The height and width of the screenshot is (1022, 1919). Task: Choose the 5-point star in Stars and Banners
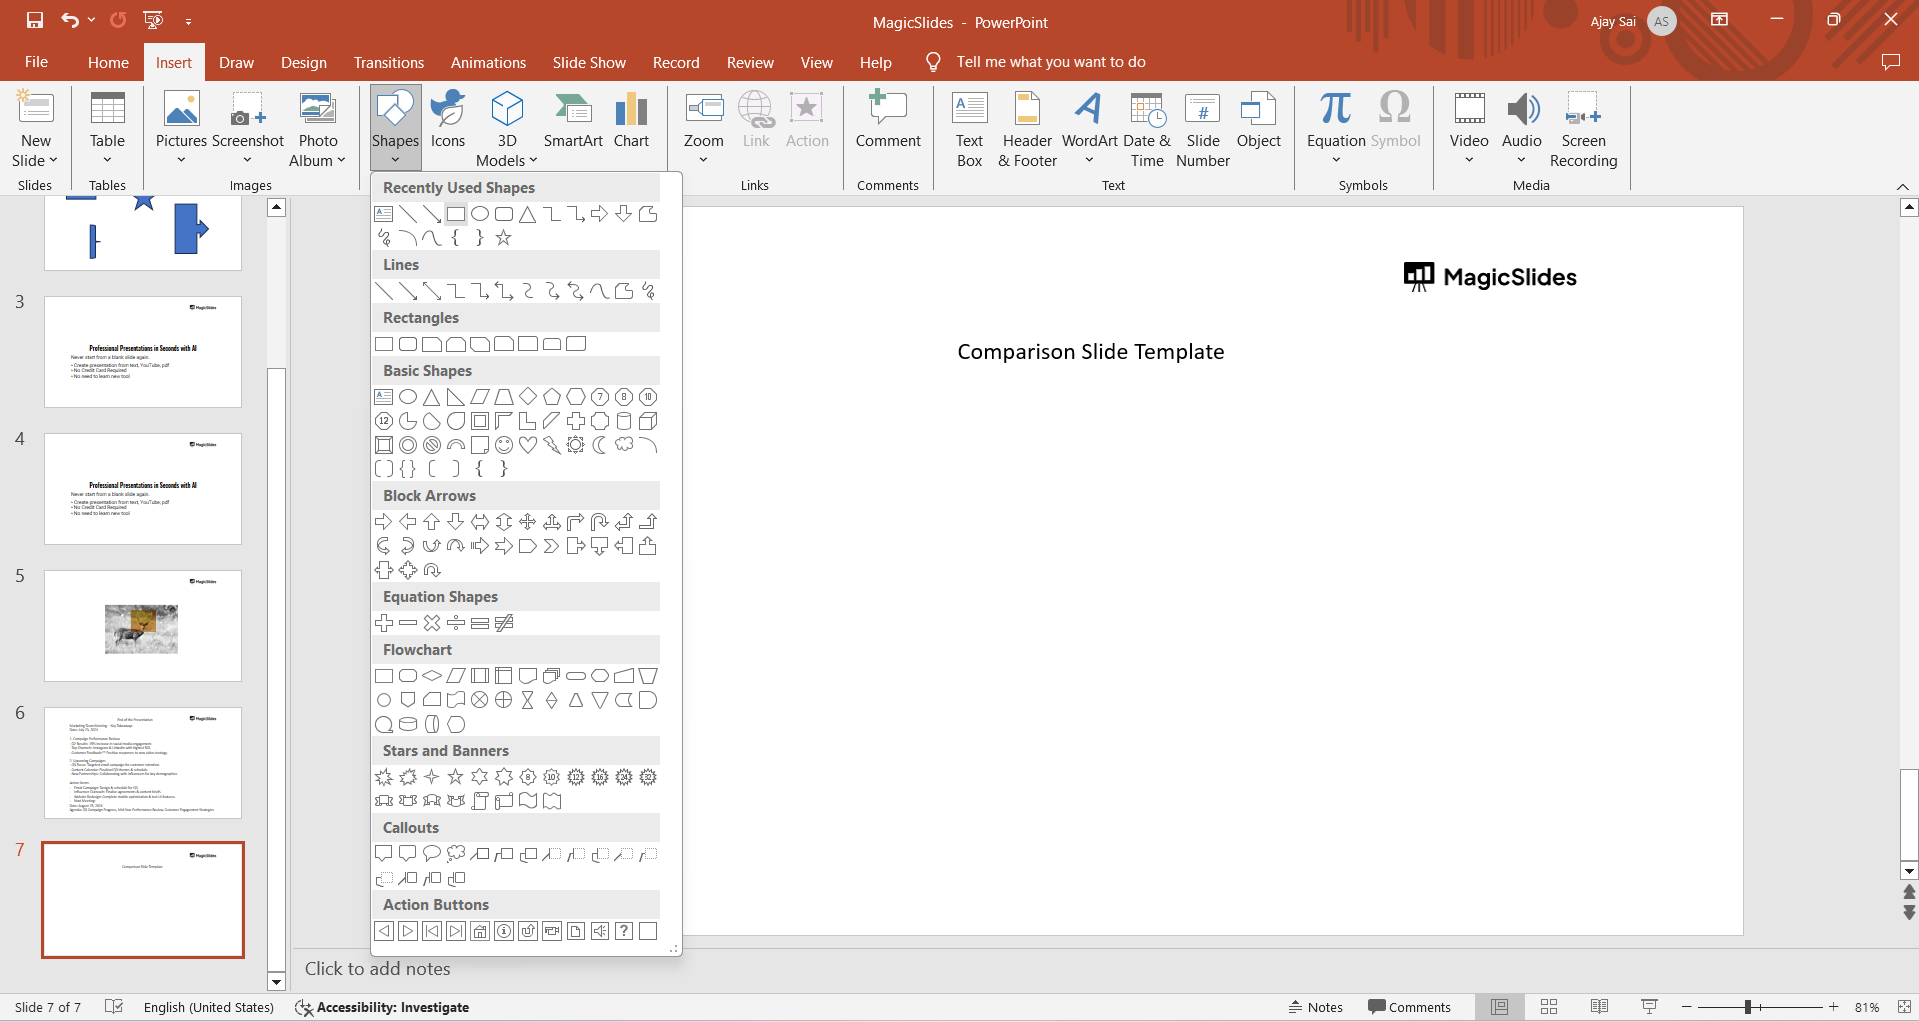456,777
